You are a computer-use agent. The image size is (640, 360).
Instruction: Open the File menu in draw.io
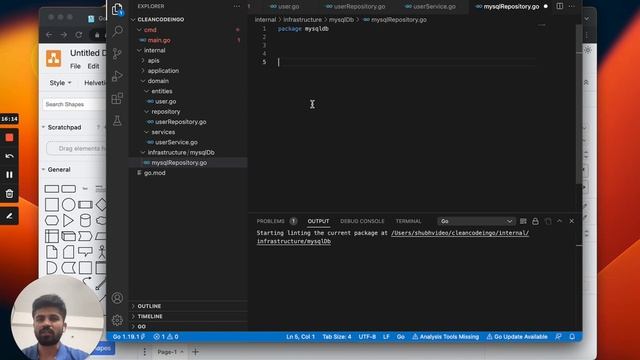(x=75, y=66)
